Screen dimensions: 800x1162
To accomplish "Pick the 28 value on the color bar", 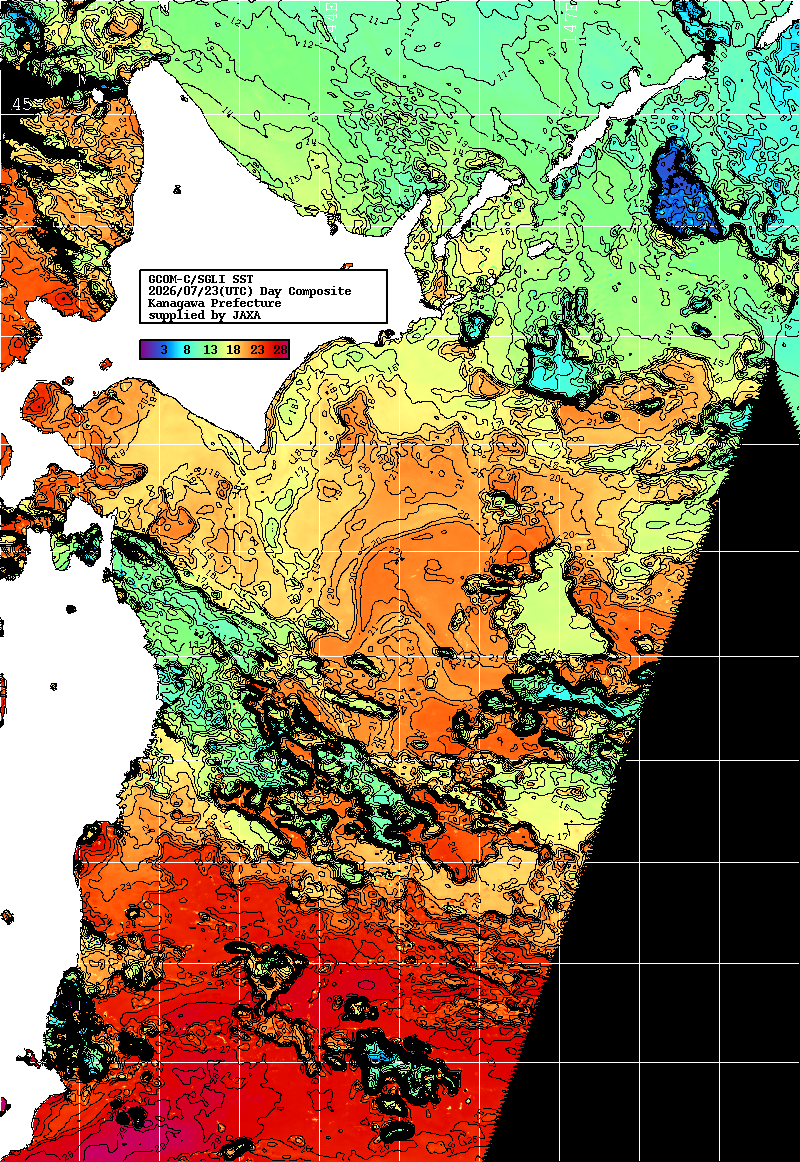I will click(x=280, y=350).
